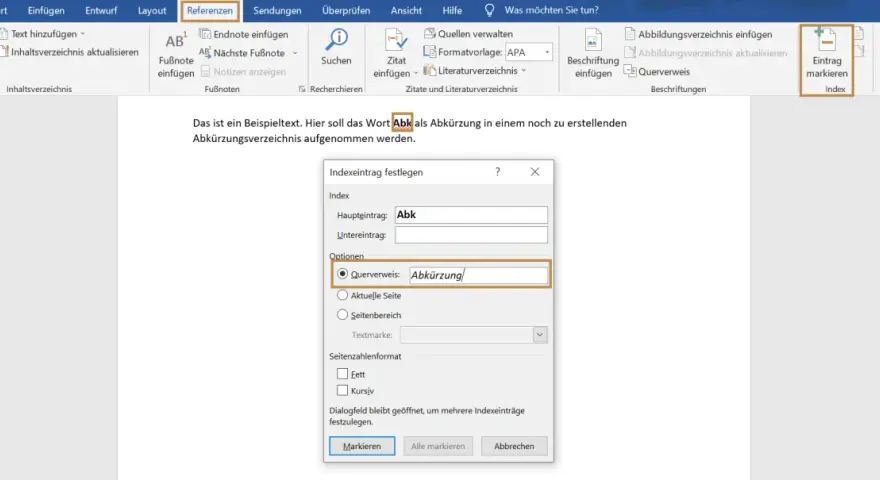Click the Literaturverzeichnis icon
Screen dimensions: 880x480
429,71
